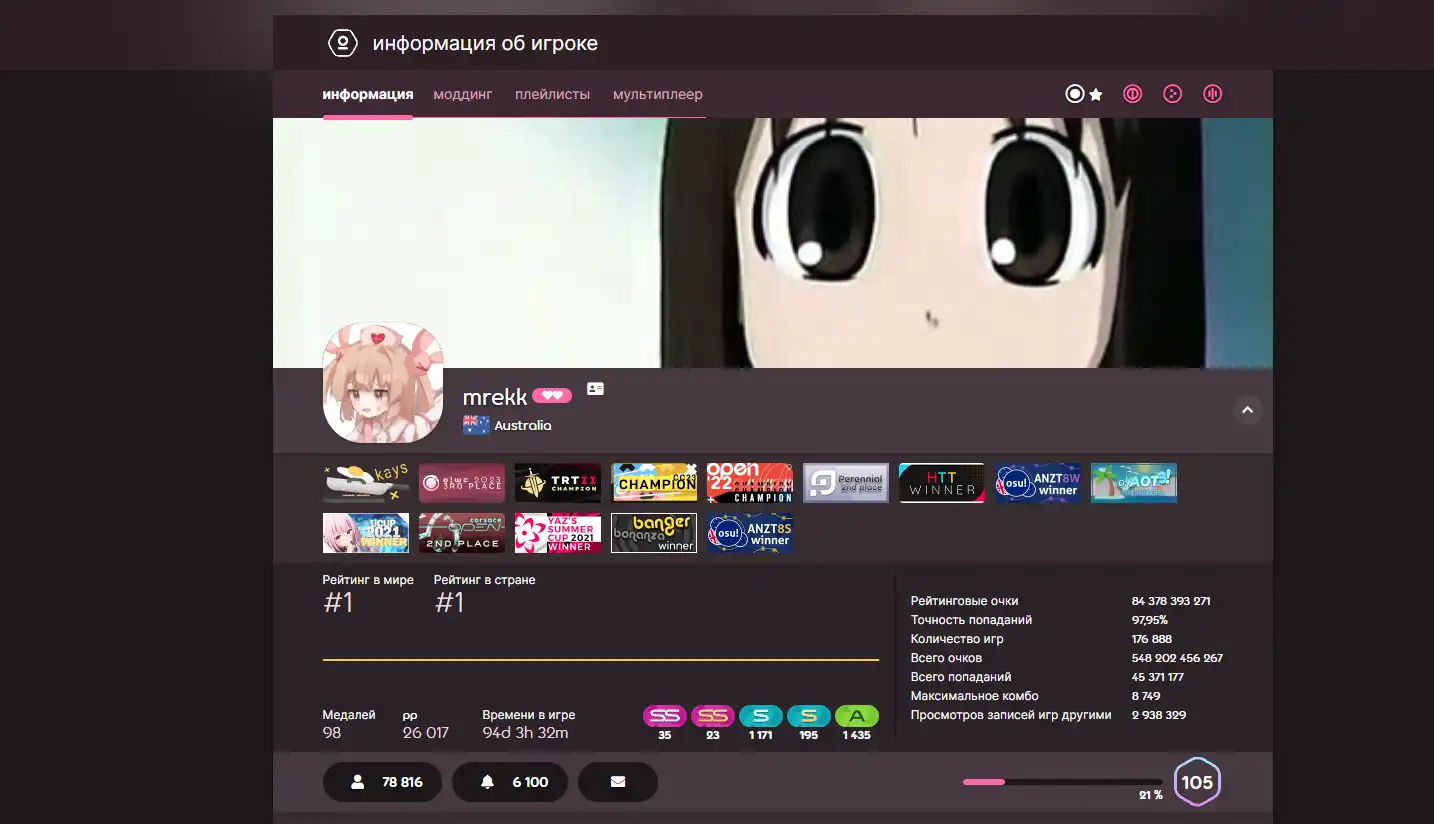Click the maximum combo value 8 749
This screenshot has height=824, width=1434.
pos(1146,696)
